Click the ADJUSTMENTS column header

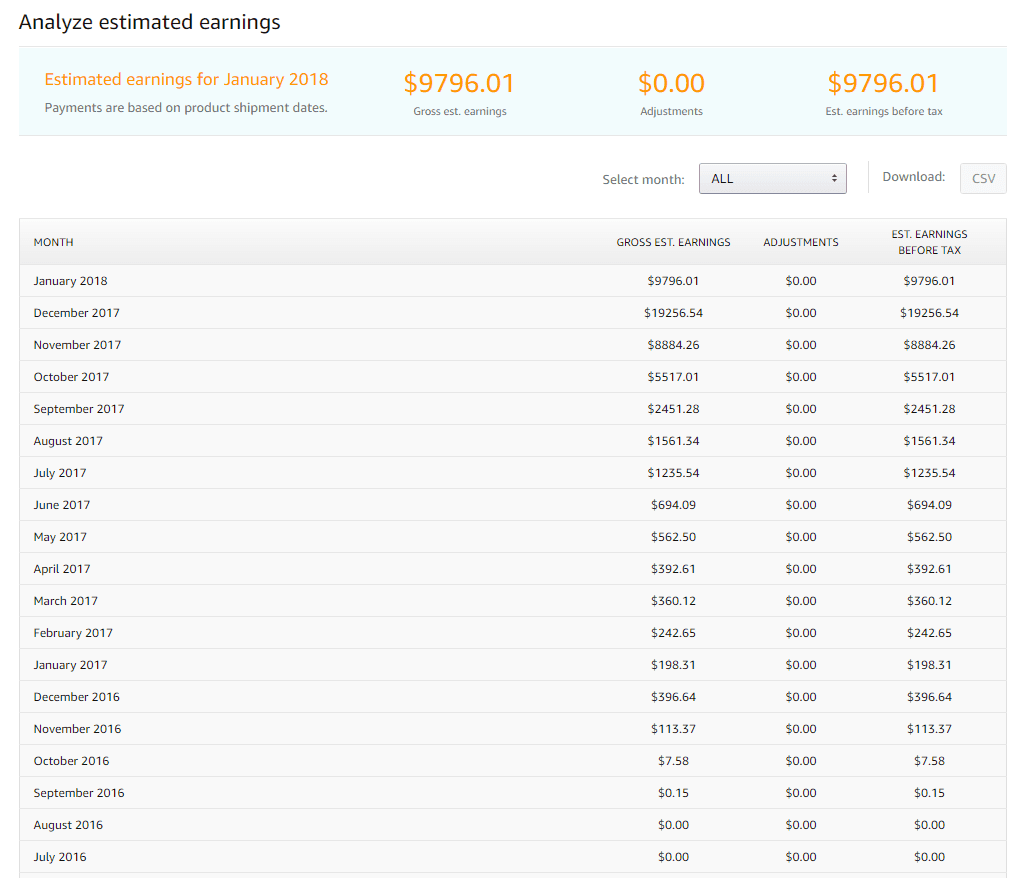point(801,242)
